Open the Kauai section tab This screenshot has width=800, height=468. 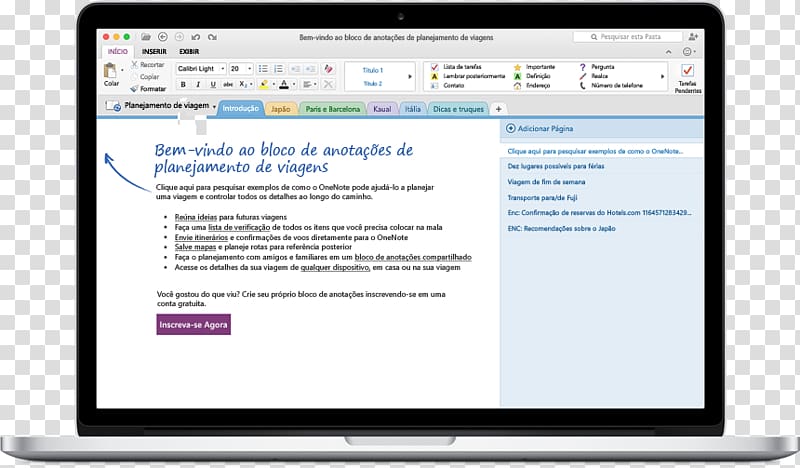tap(382, 109)
